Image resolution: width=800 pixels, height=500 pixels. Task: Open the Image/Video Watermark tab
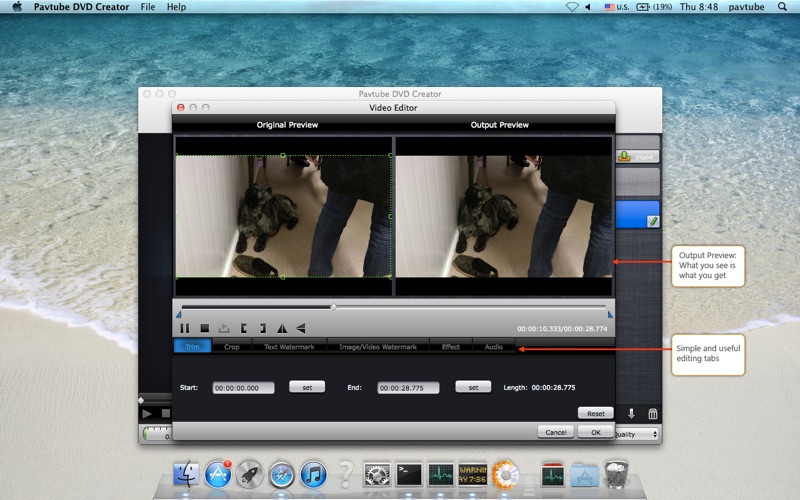click(378, 346)
